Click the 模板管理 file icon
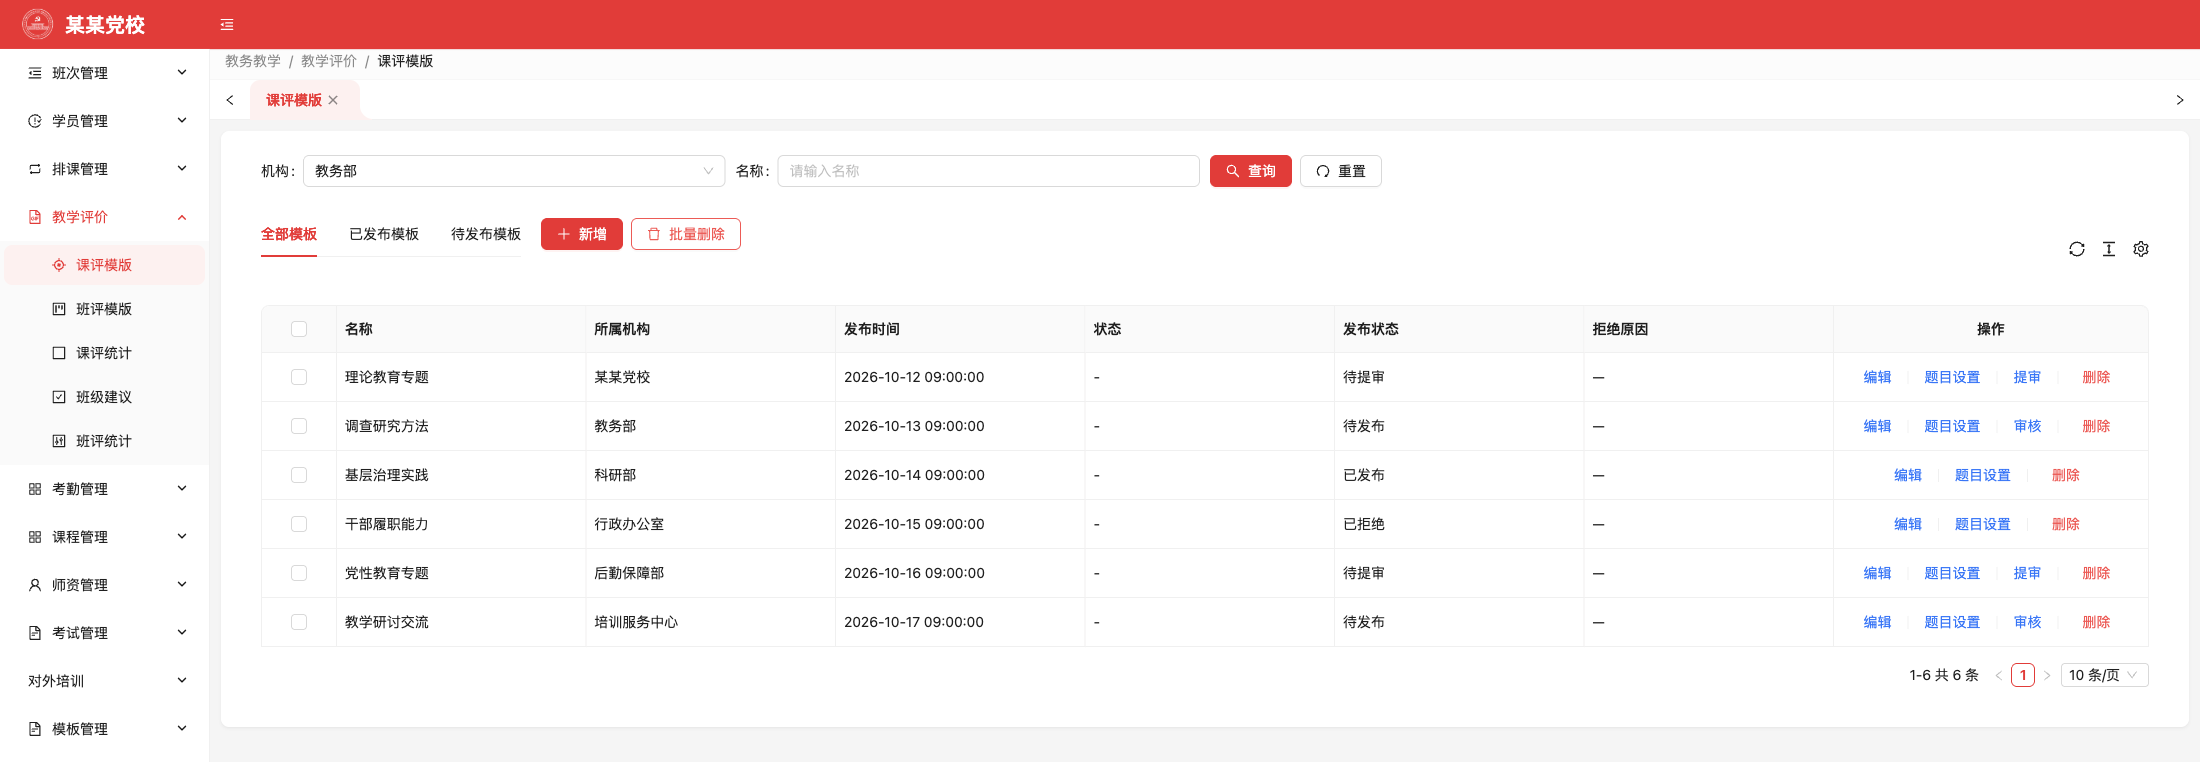This screenshot has width=2200, height=762. coord(35,729)
